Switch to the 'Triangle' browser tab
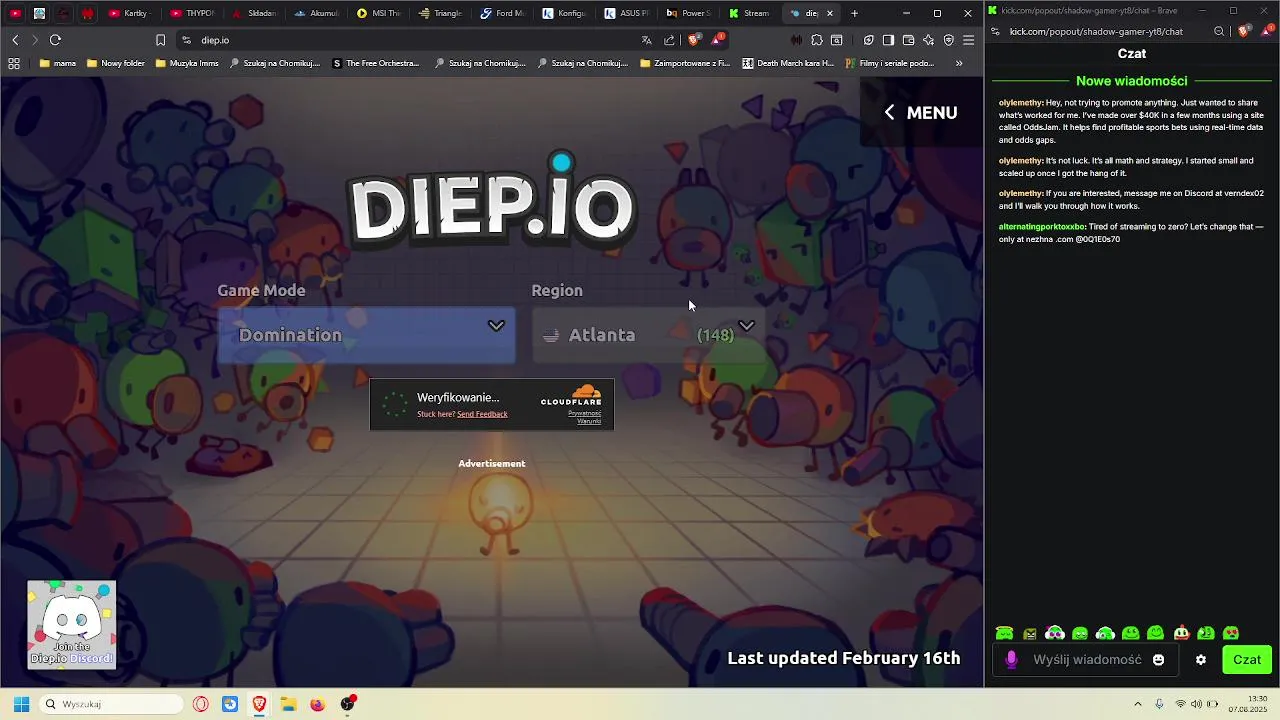The width and height of the screenshot is (1280, 720). coord(441,13)
